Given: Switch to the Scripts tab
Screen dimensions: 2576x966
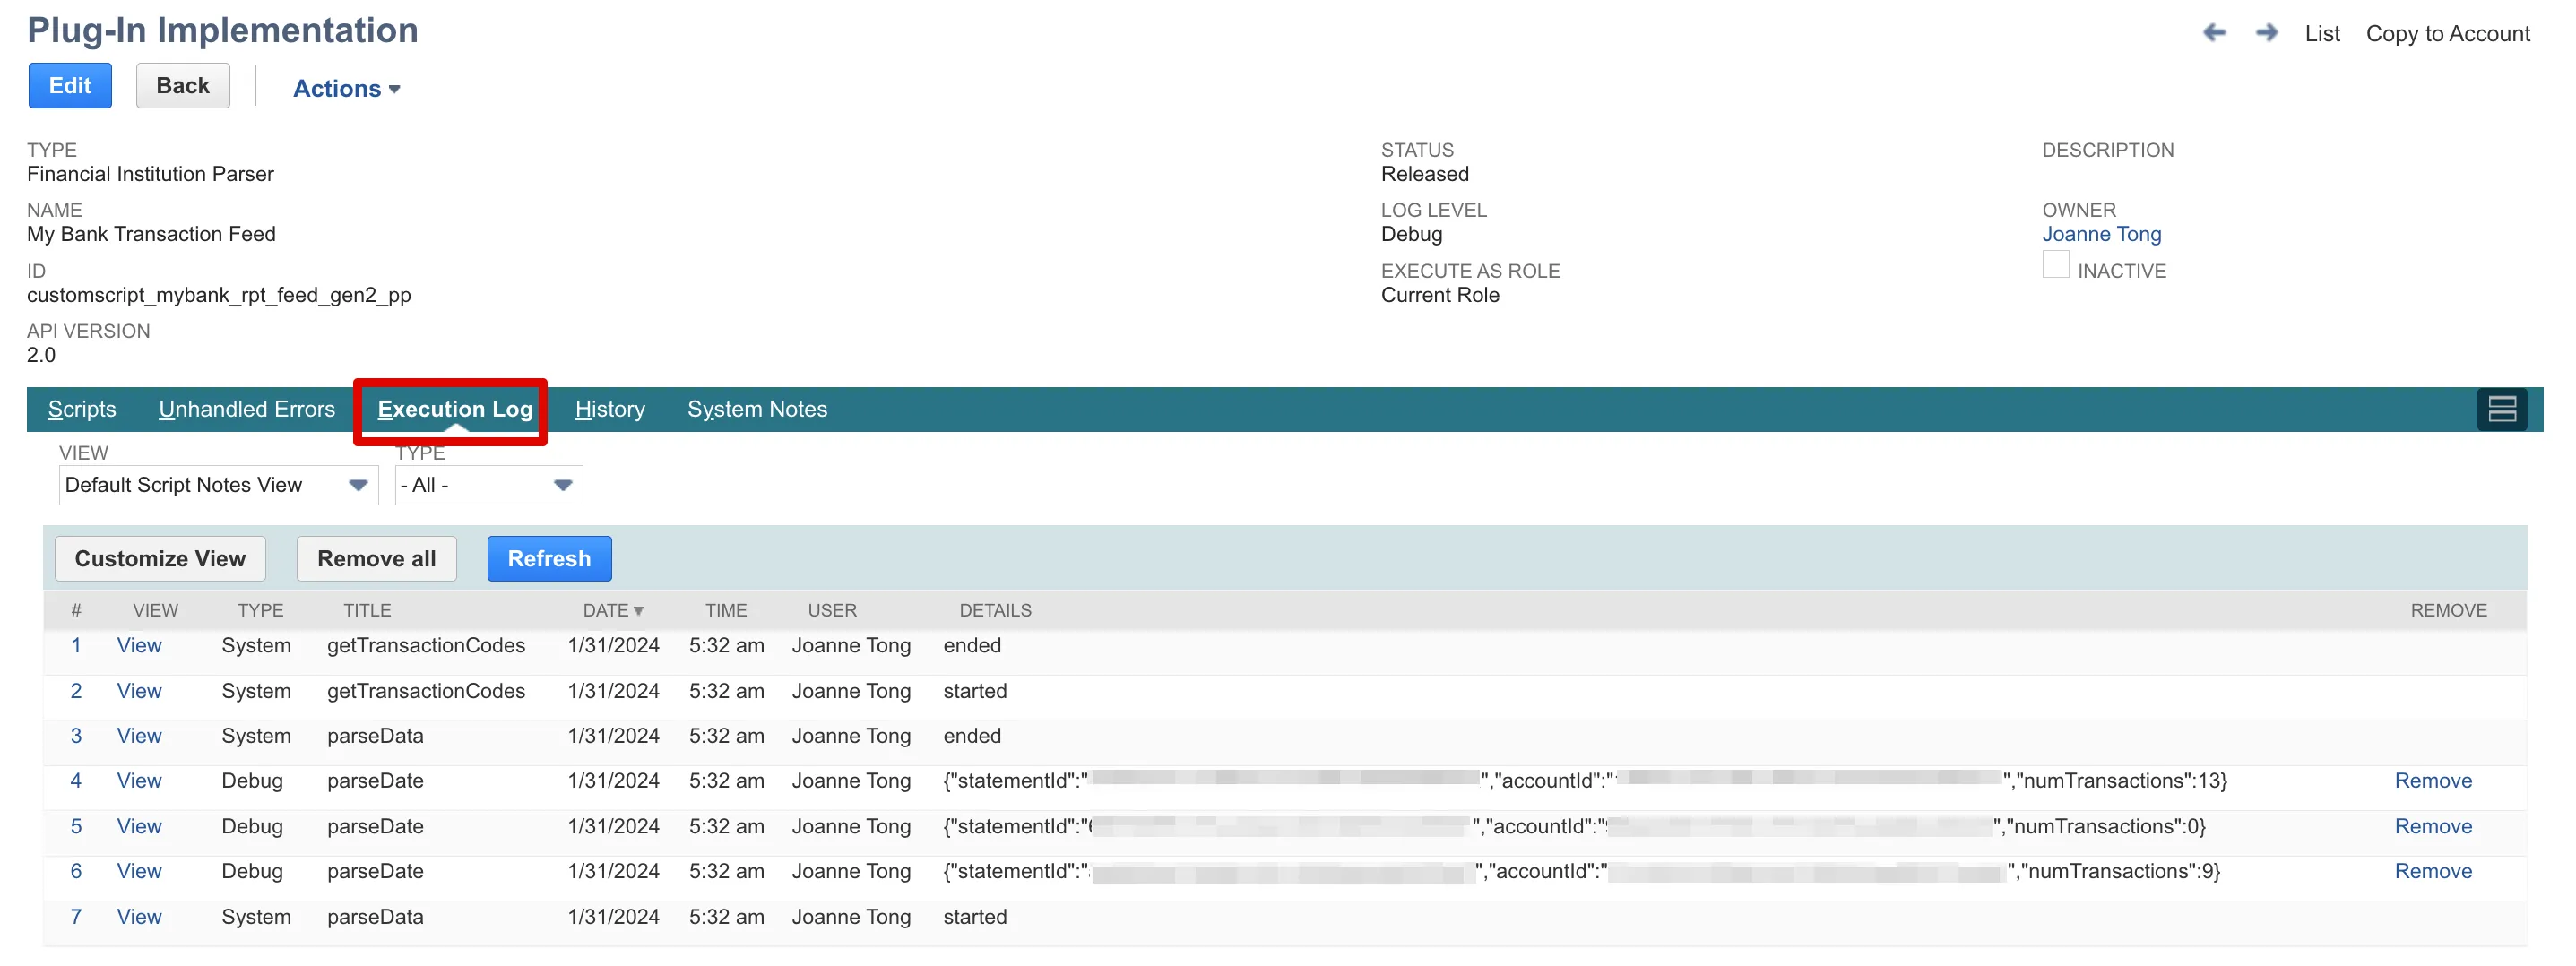Looking at the screenshot, I should (82, 409).
